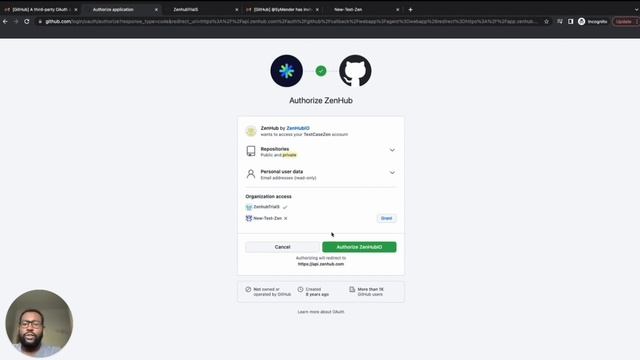The image size is (640, 360).
Task: Click the Authorize ZenHubIO button
Action: coord(359,247)
